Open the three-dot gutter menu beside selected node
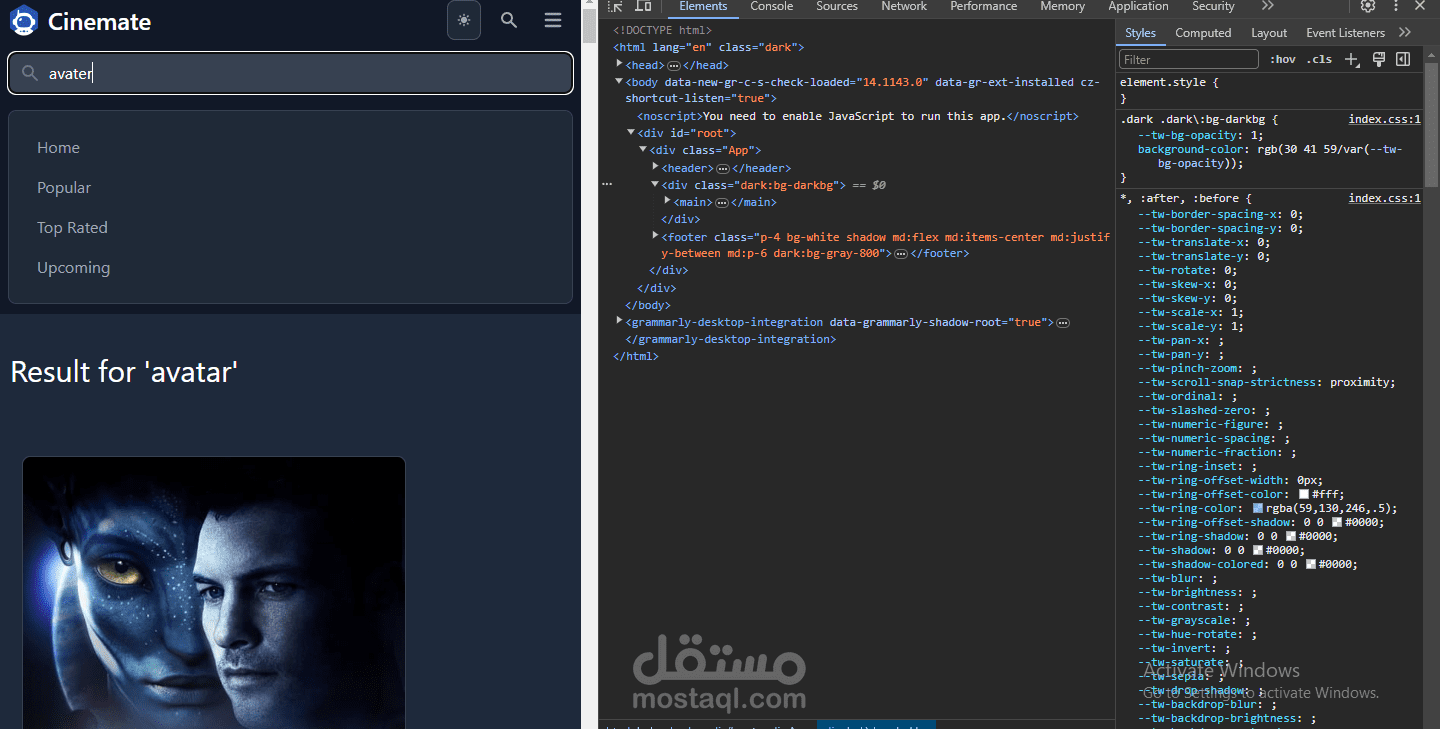Viewport: 1440px width, 729px height. 606,185
